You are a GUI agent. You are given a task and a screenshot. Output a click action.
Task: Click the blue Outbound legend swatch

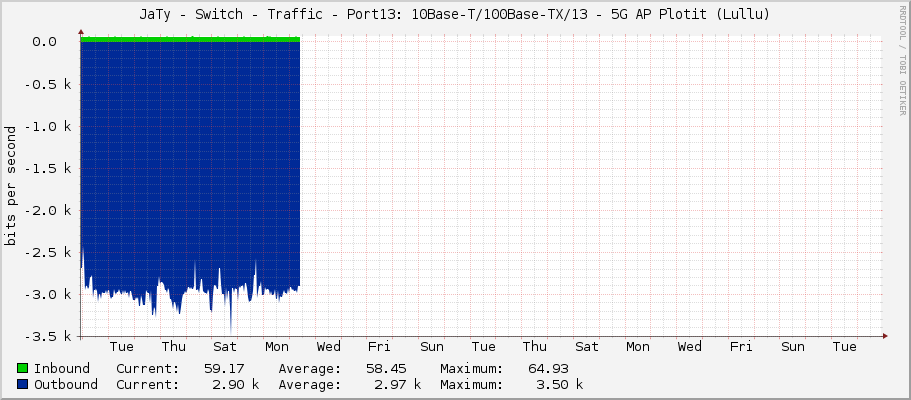pos(23,384)
